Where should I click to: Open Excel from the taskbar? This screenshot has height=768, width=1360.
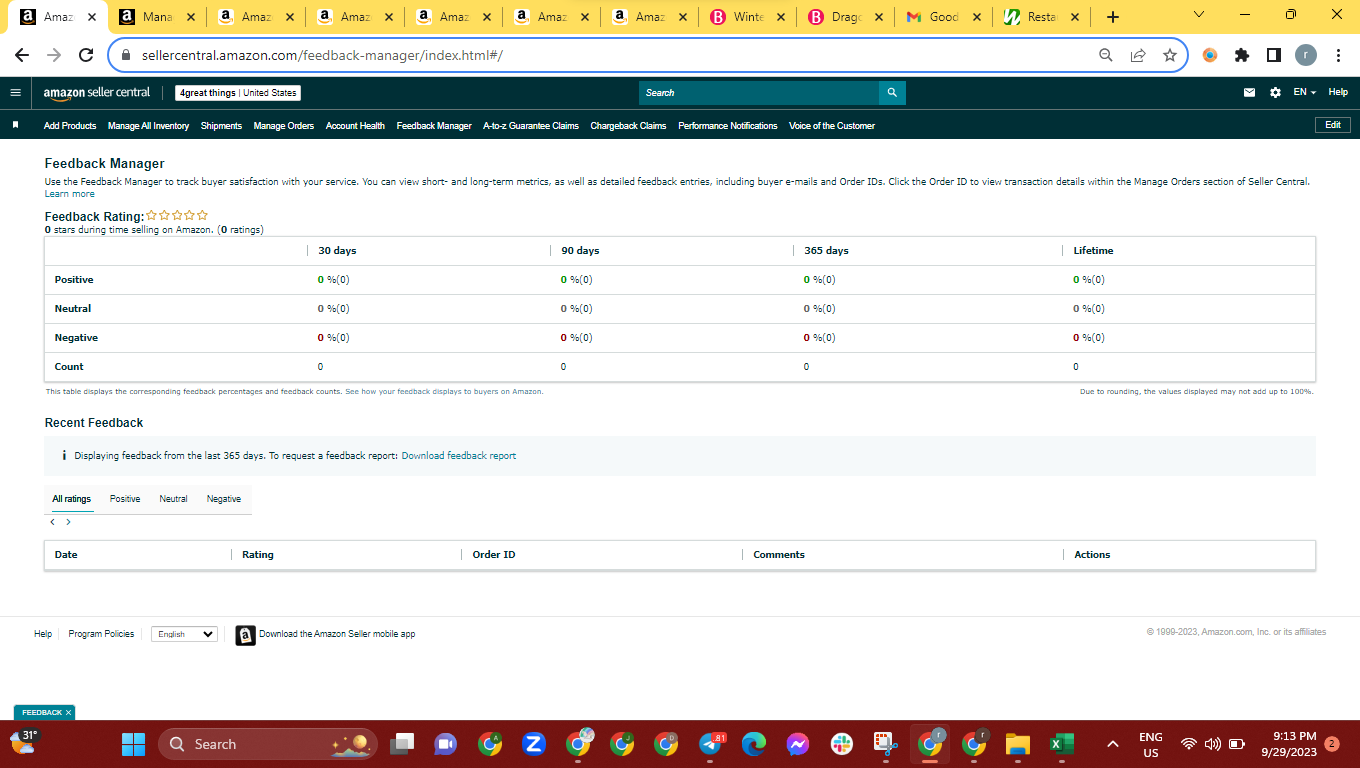tap(1061, 744)
